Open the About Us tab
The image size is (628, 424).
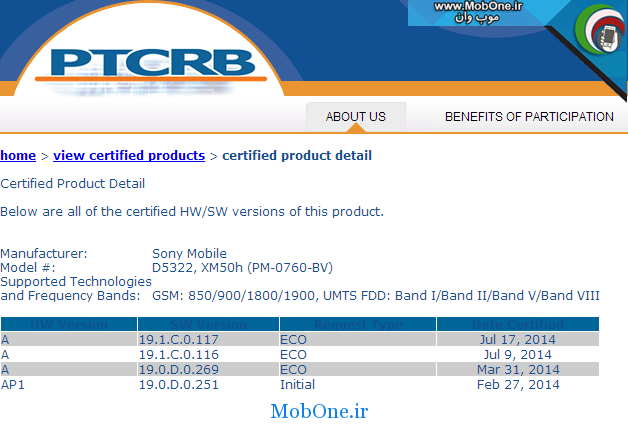[x=355, y=117]
